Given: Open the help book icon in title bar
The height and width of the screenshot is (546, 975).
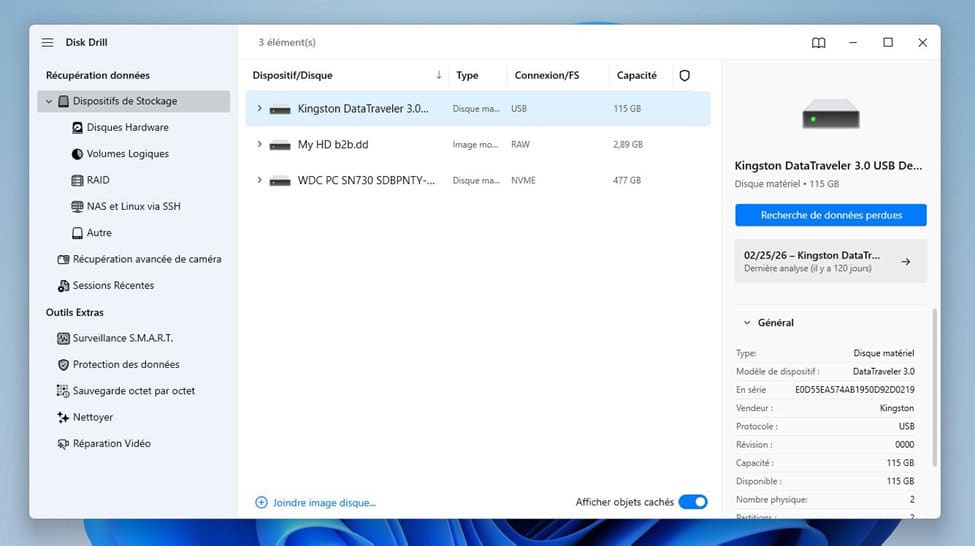Looking at the screenshot, I should pos(818,42).
